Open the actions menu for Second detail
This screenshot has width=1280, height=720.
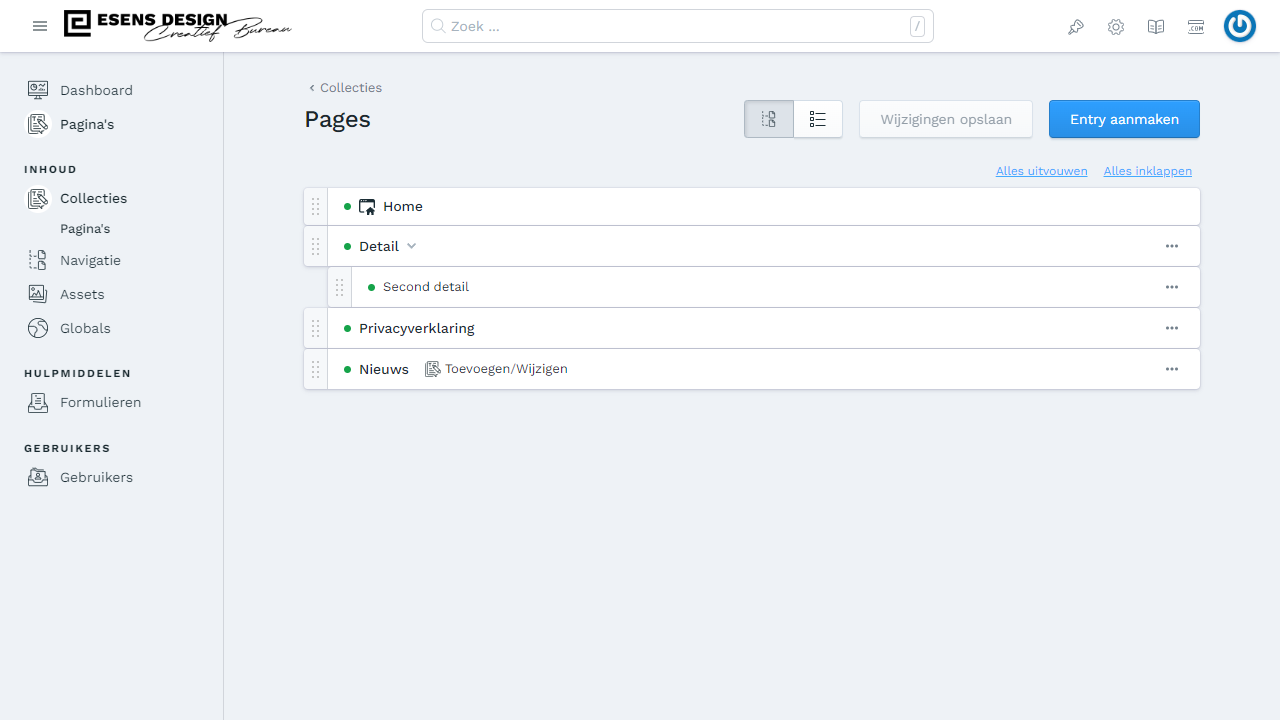click(1172, 287)
